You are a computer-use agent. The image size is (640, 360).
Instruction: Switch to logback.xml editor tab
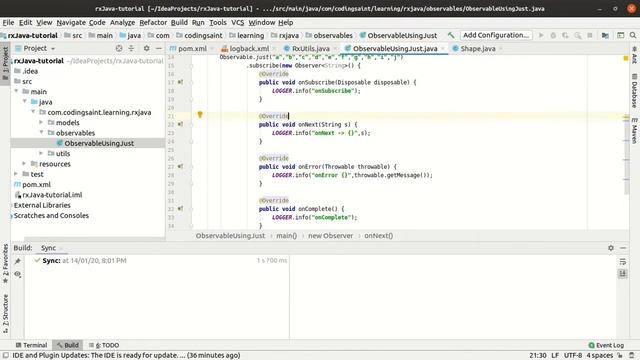click(x=249, y=49)
